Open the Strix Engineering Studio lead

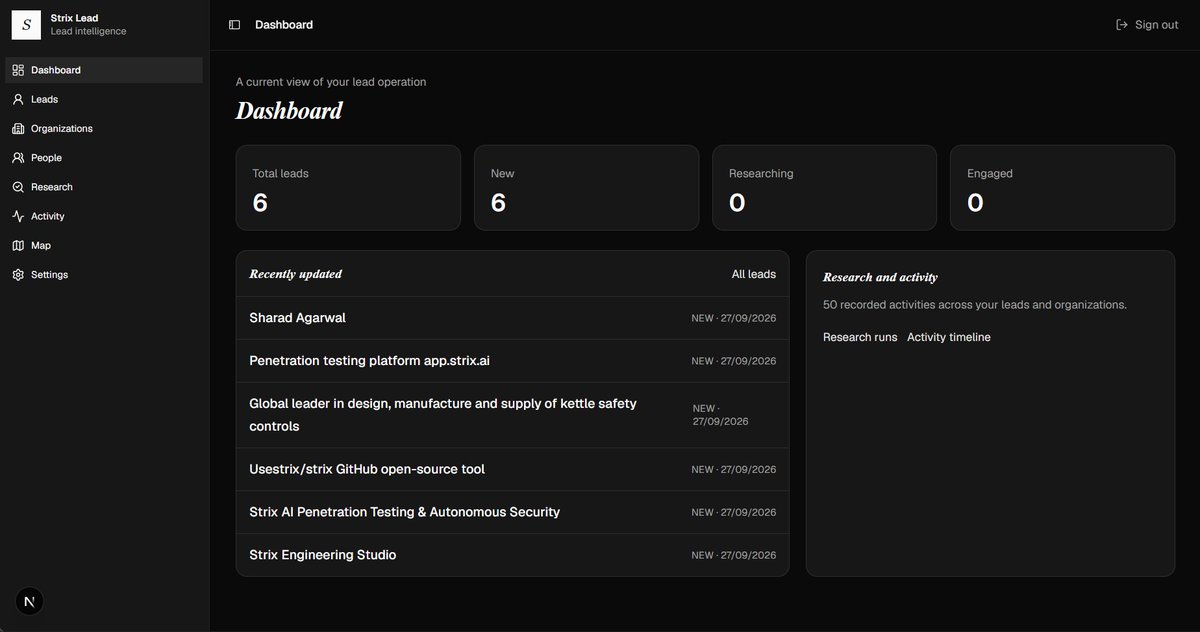512,554
